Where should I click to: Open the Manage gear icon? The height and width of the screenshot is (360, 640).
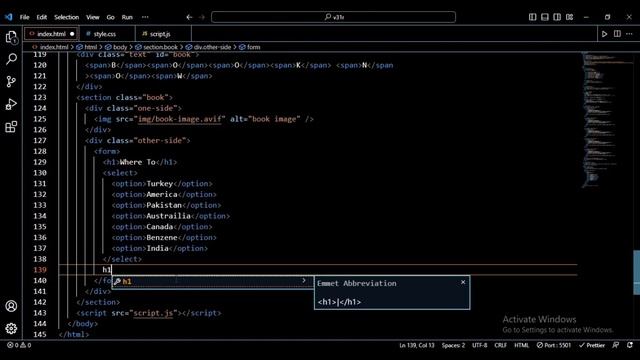[11, 328]
